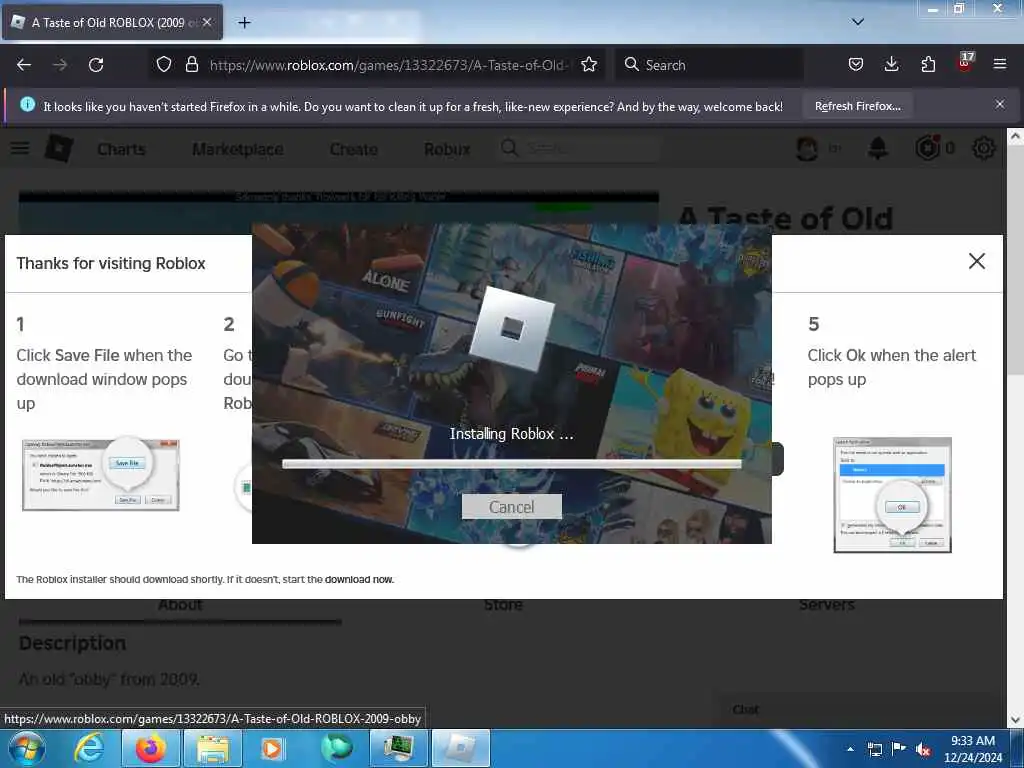Open Firefox hamburger application menu
The height and width of the screenshot is (768, 1024).
1000,64
